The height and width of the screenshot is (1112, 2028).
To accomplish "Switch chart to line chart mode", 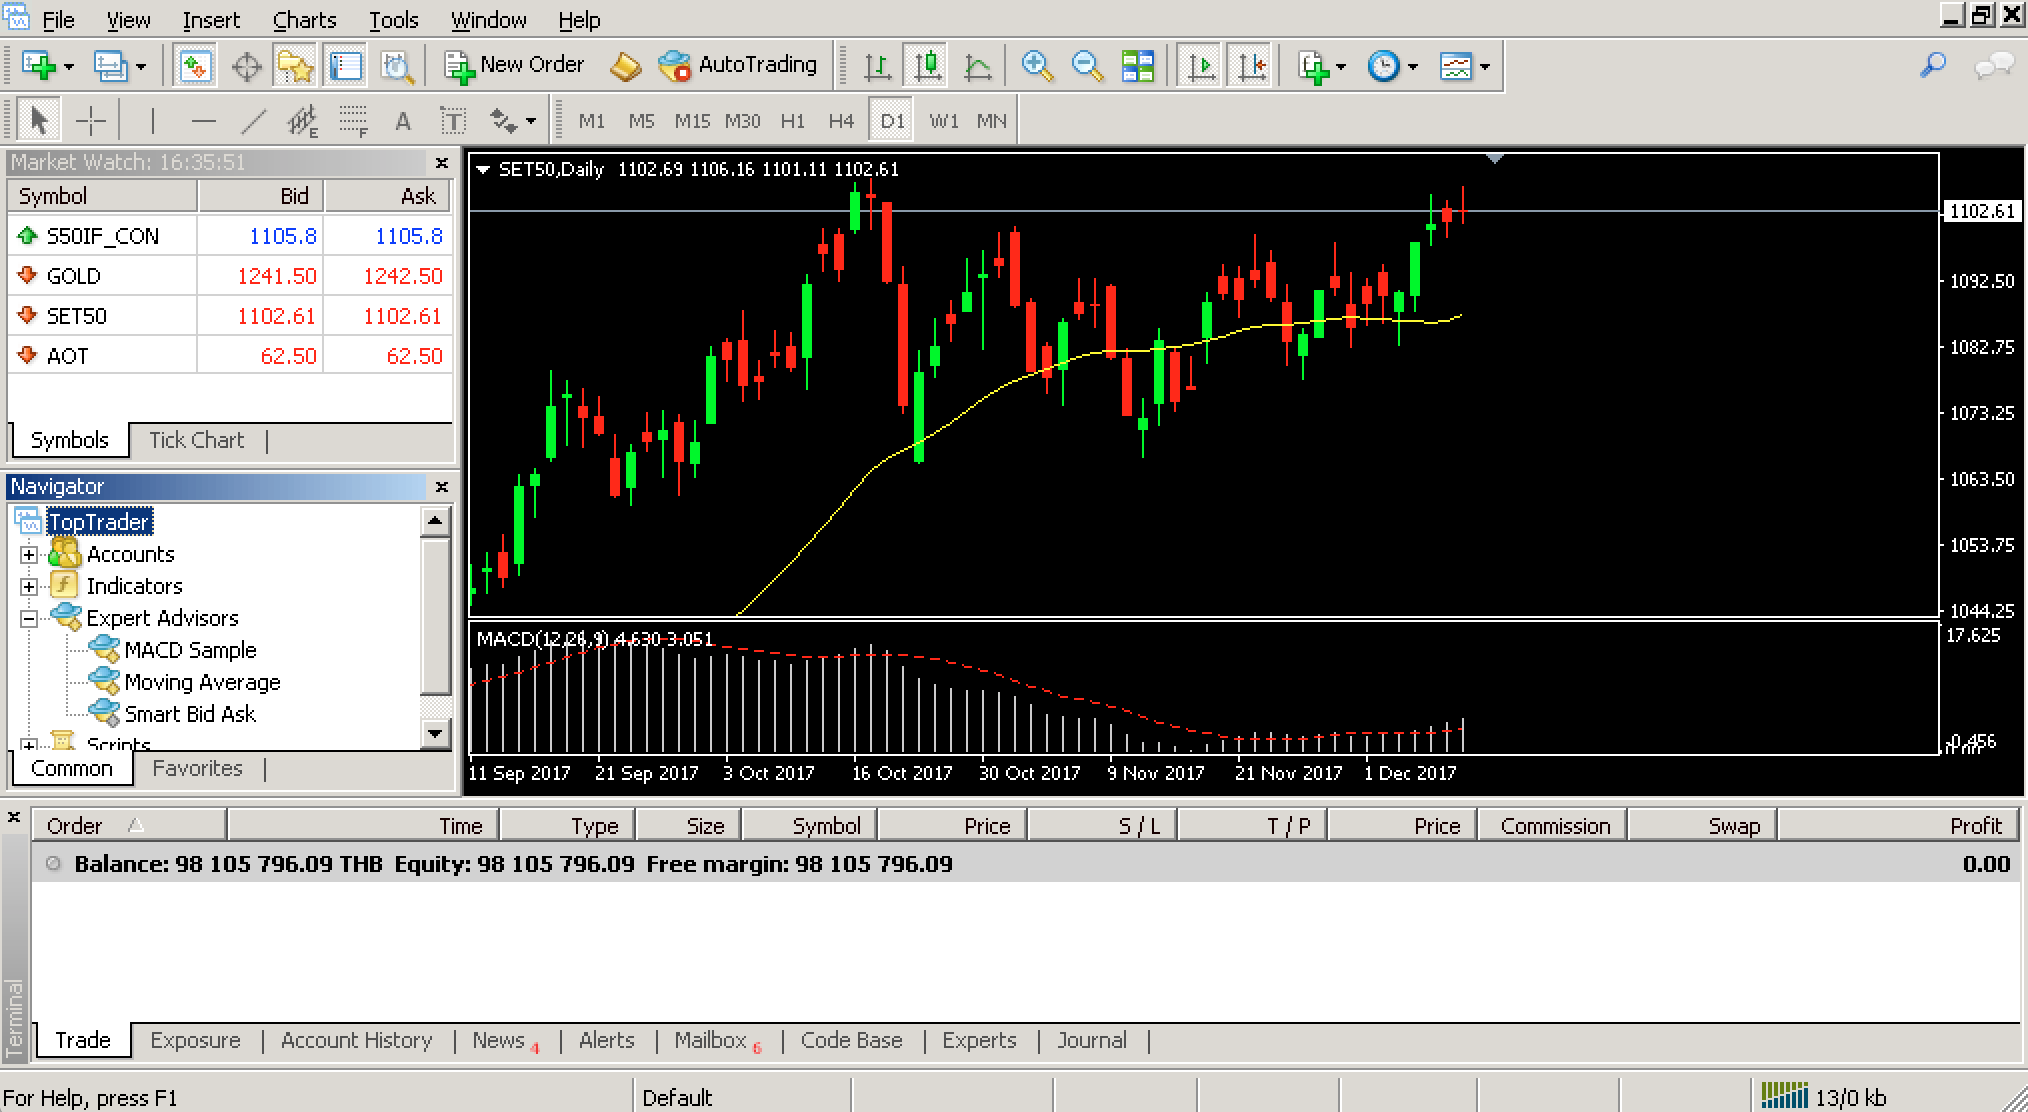I will [x=977, y=66].
